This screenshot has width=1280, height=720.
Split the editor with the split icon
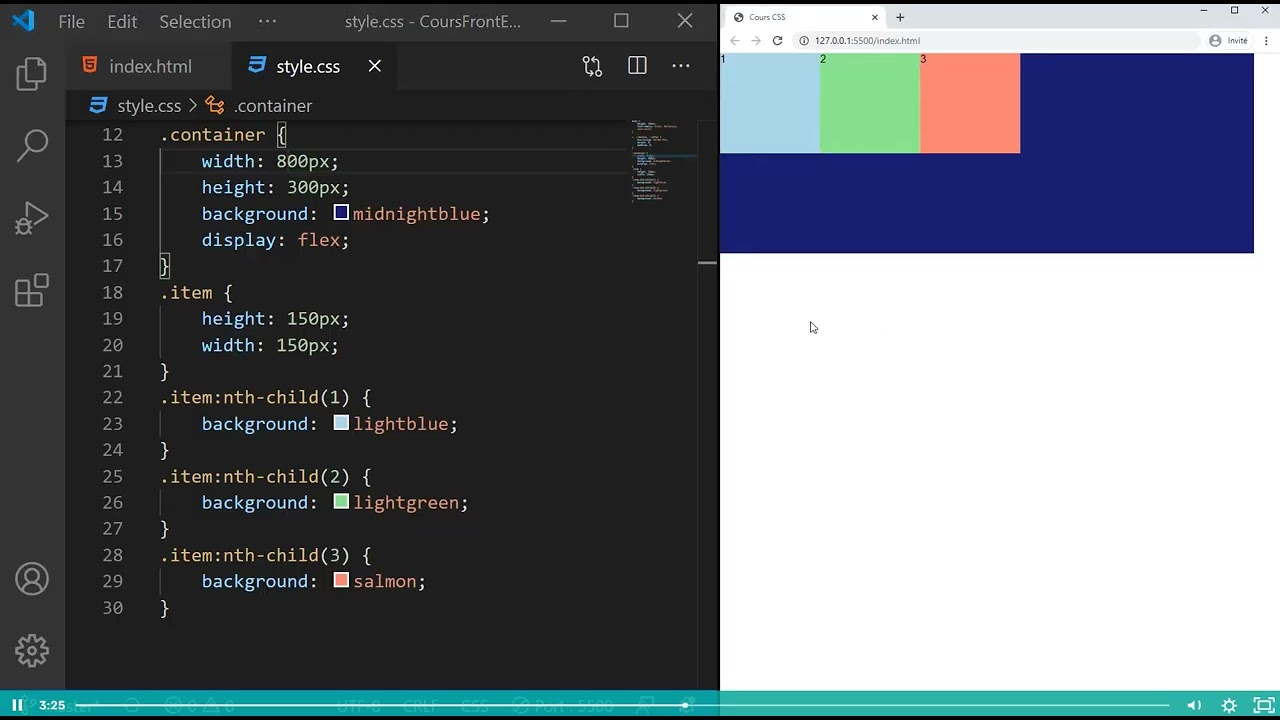[637, 66]
